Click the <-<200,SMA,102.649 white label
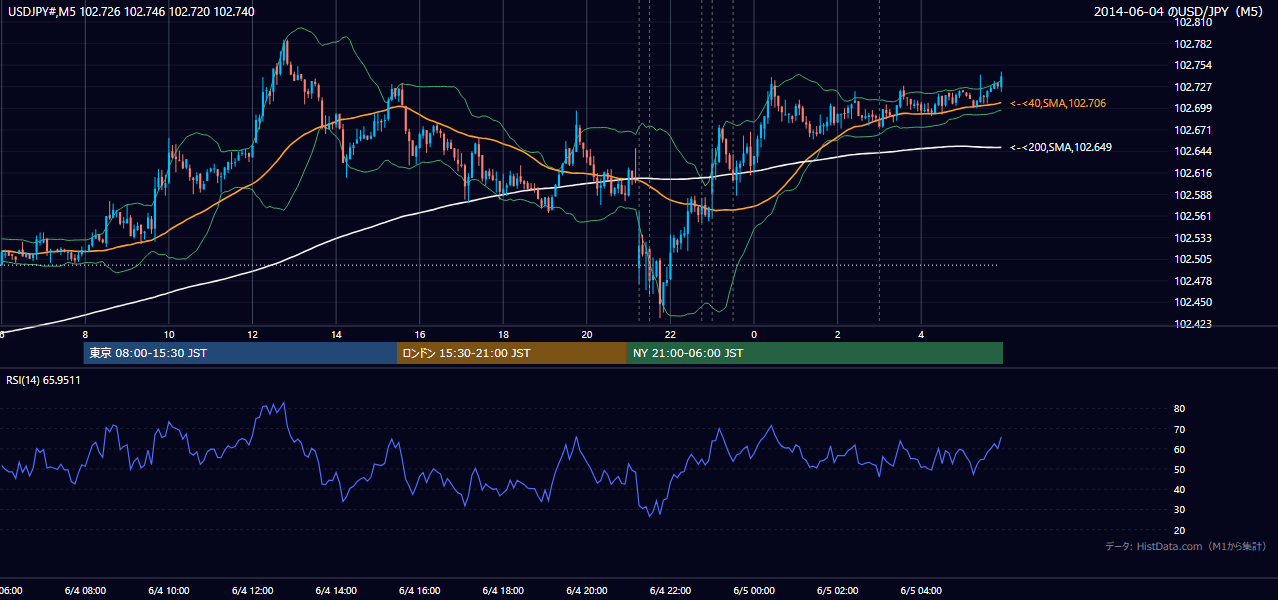Image resolution: width=1278 pixels, height=600 pixels. (x=1061, y=147)
